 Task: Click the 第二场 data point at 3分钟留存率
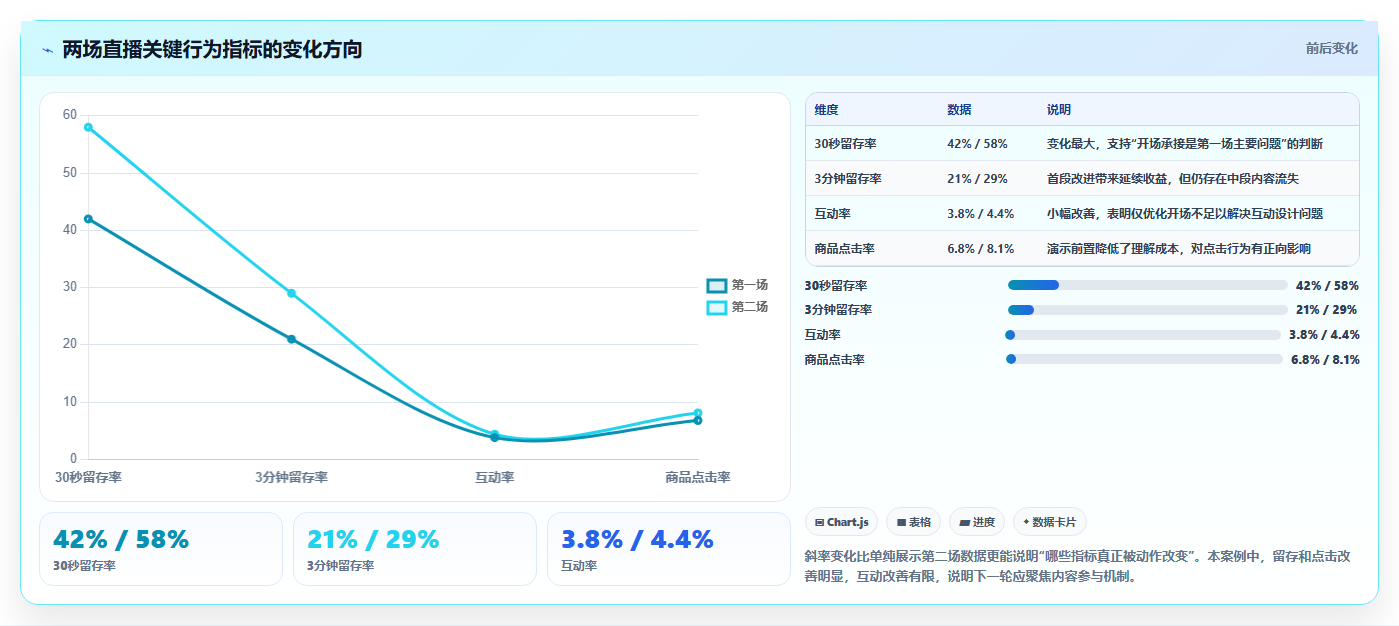click(291, 293)
